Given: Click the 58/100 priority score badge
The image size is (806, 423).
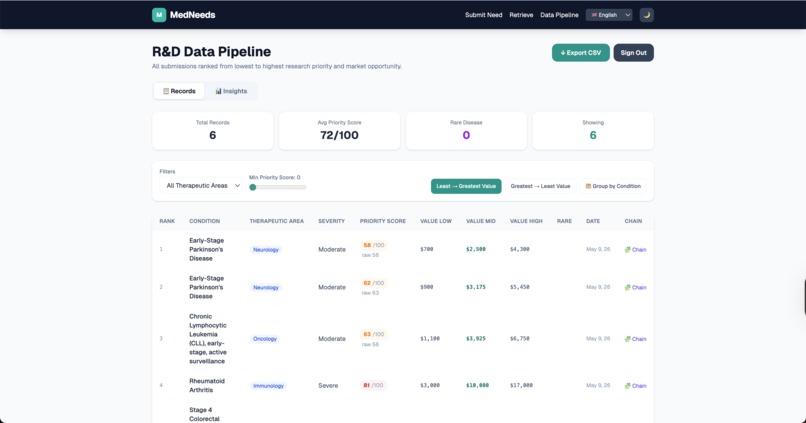Looking at the screenshot, I should coord(373,245).
